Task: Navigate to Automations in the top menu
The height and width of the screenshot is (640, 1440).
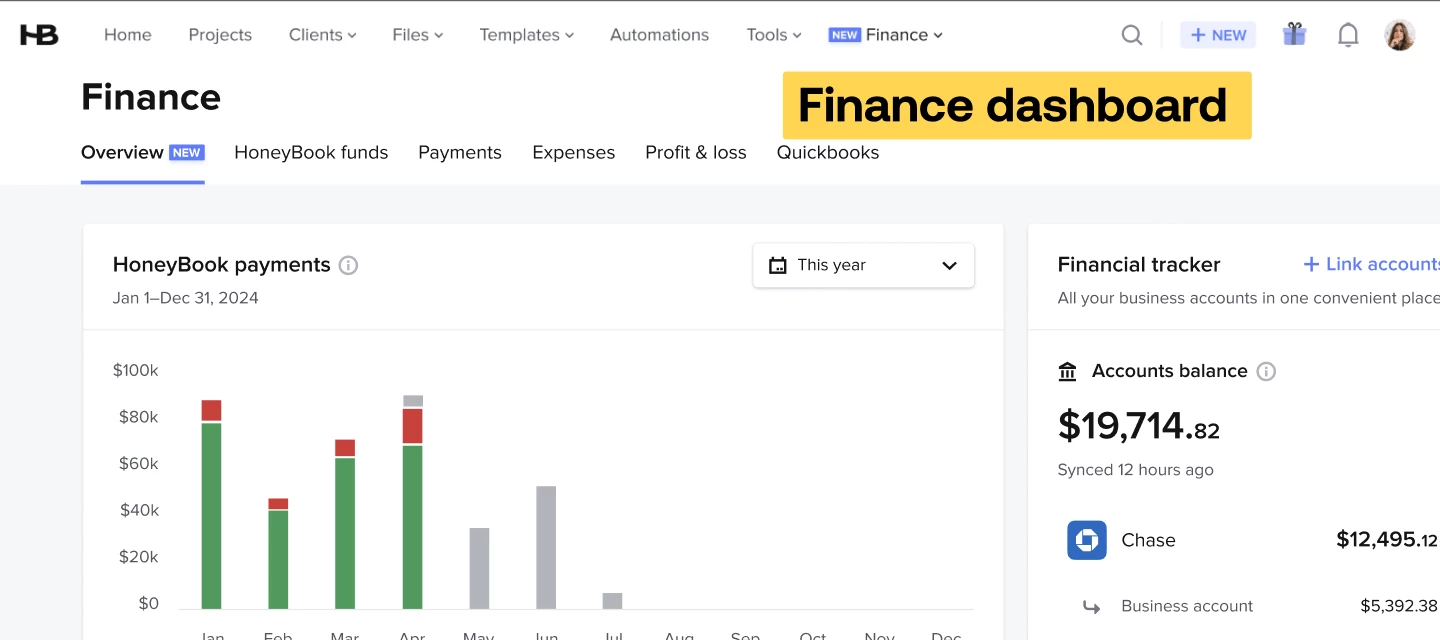Action: tap(659, 34)
